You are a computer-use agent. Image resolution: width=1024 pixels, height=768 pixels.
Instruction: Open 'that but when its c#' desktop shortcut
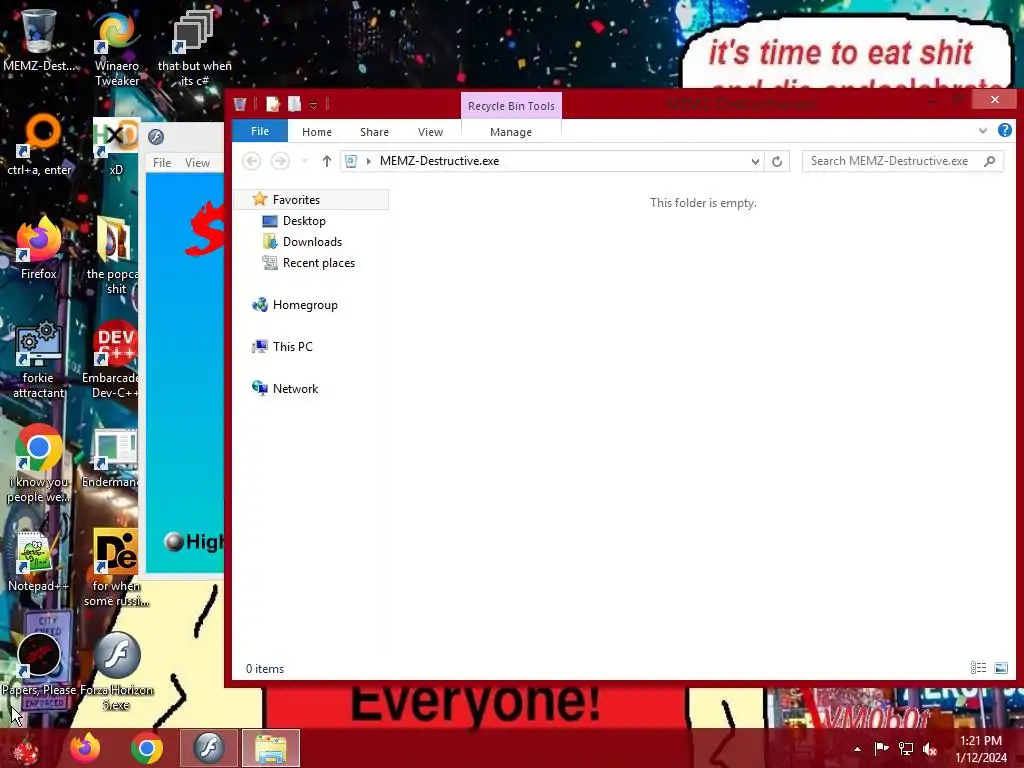point(194,49)
